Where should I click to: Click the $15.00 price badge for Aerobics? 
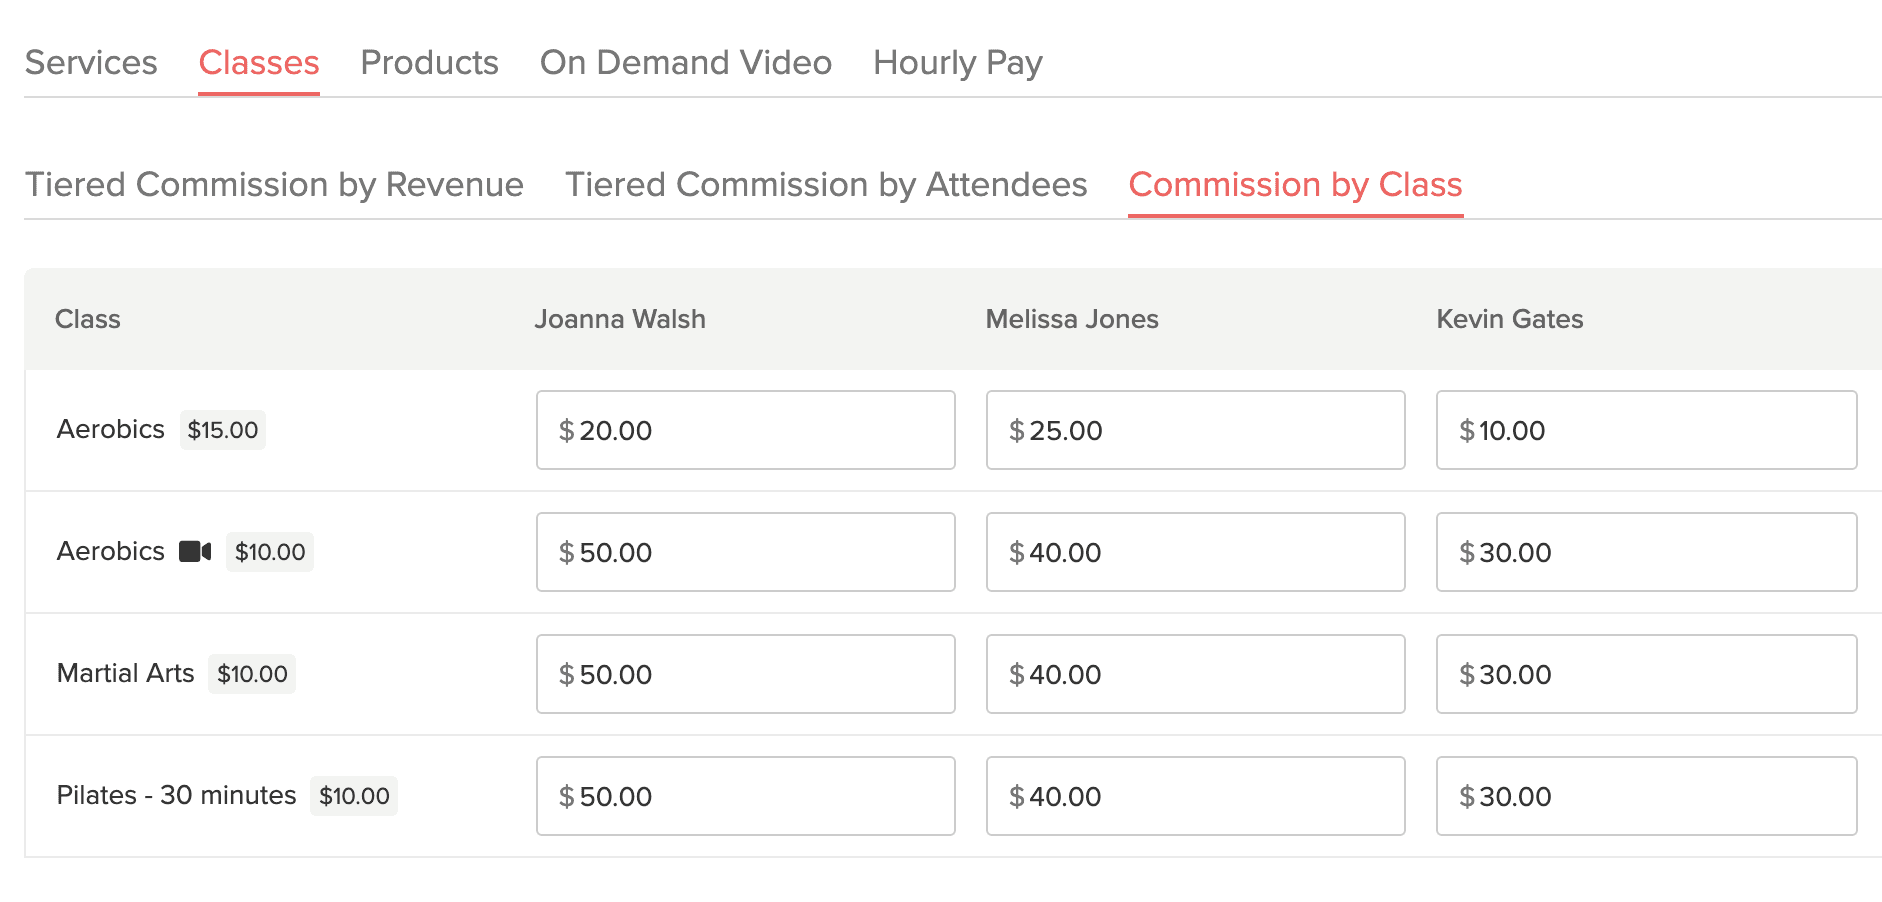tap(222, 430)
